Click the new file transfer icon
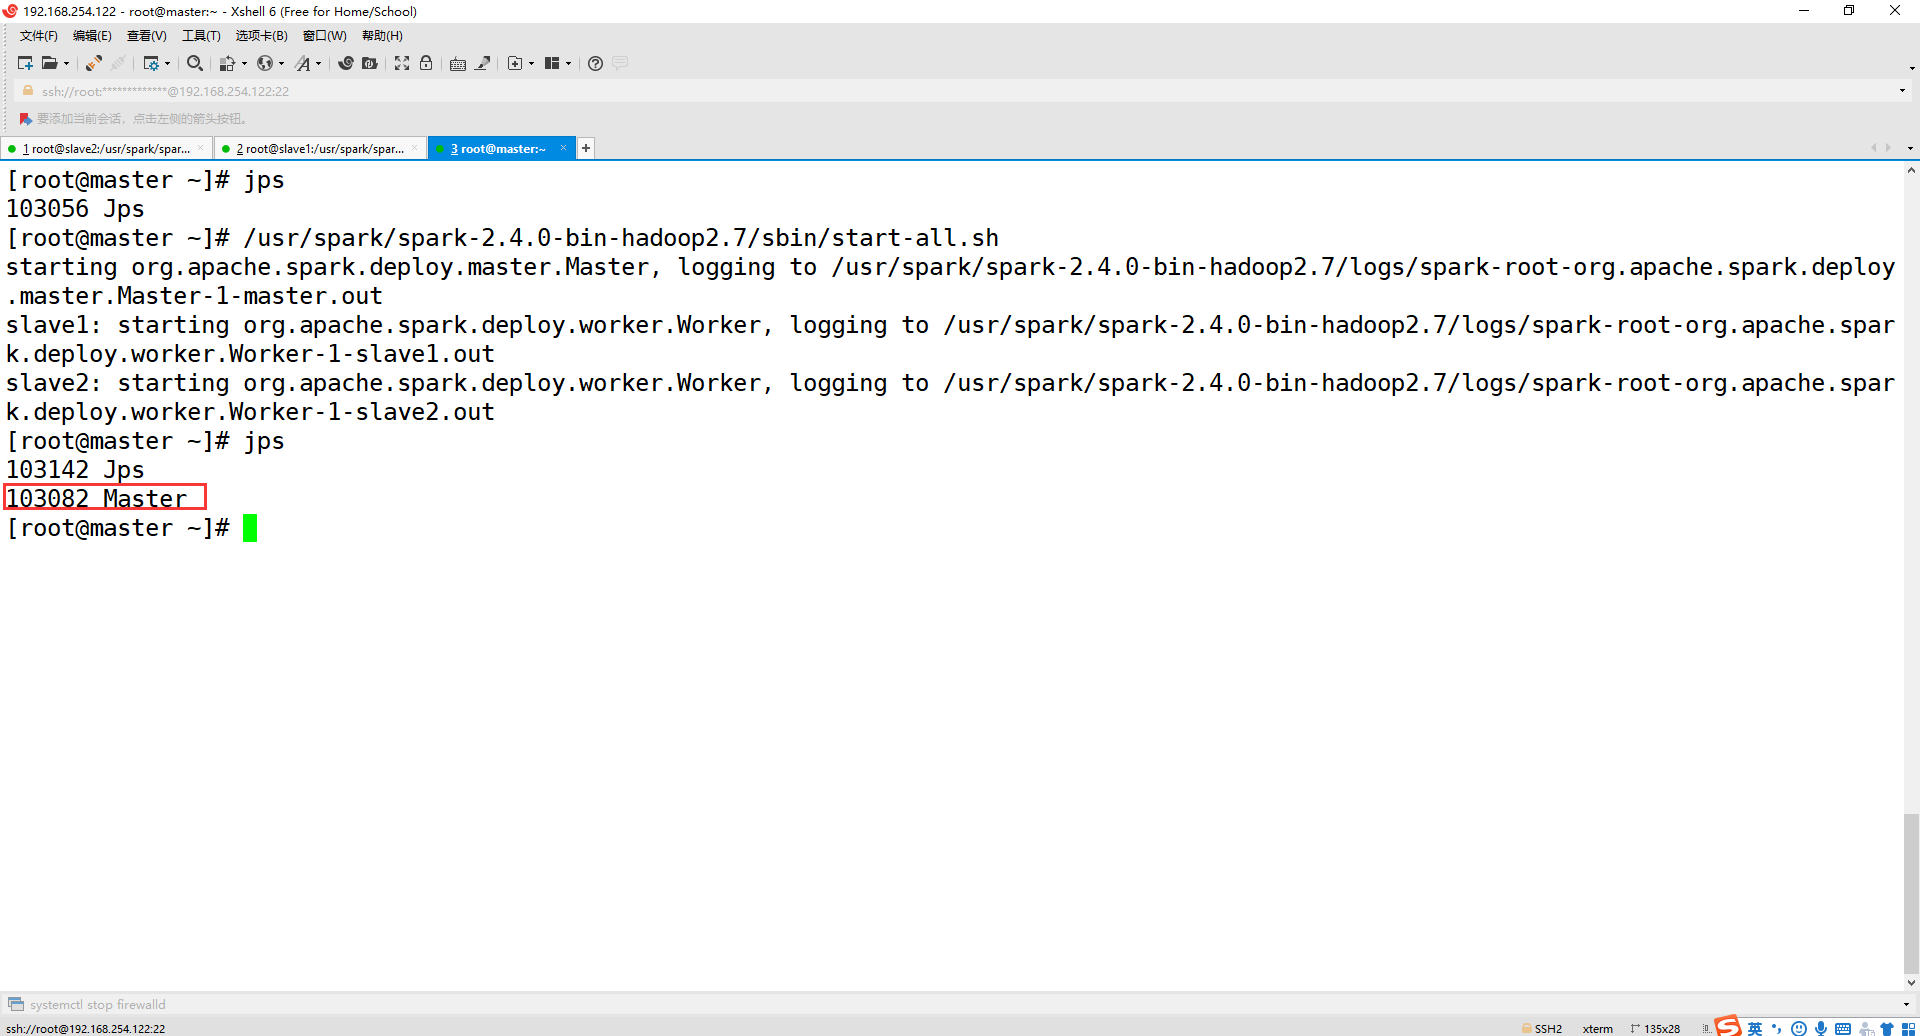This screenshot has height=1036, width=1920. click(x=515, y=63)
